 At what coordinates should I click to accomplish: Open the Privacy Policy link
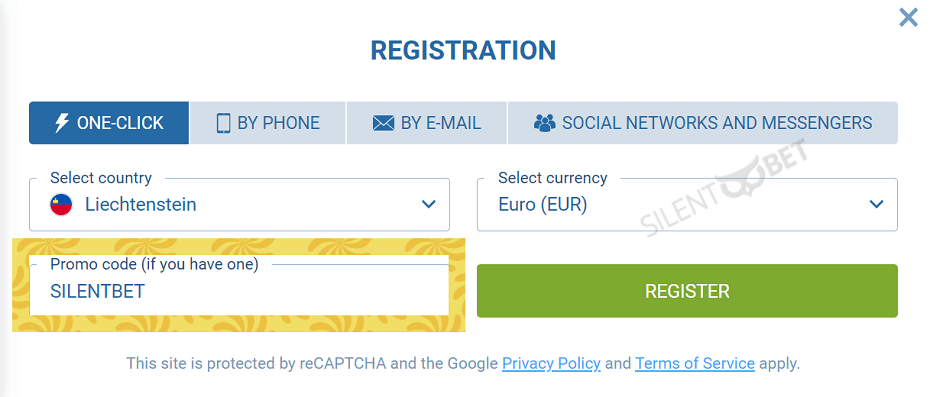coord(551,363)
